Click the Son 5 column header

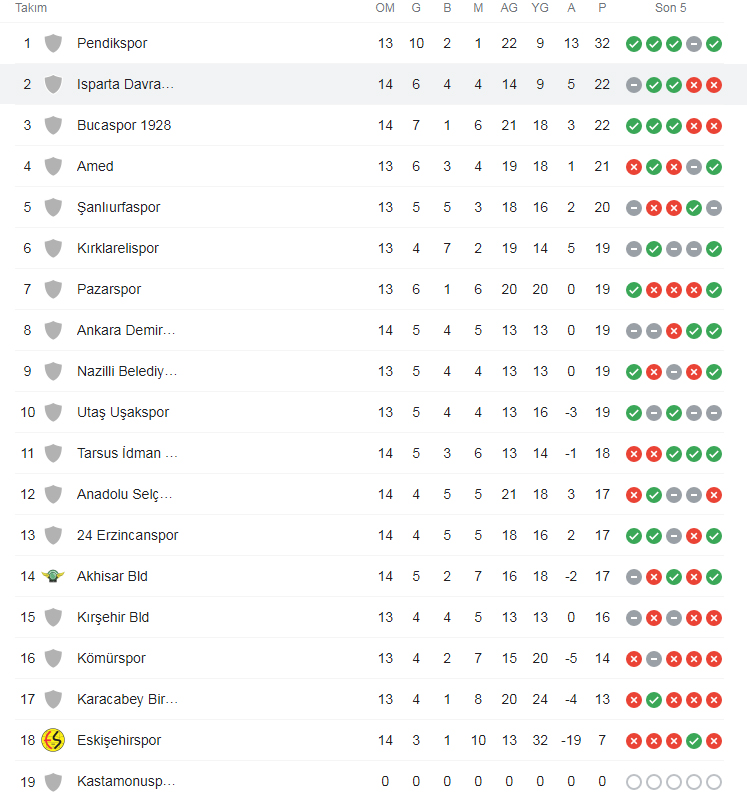pos(670,8)
